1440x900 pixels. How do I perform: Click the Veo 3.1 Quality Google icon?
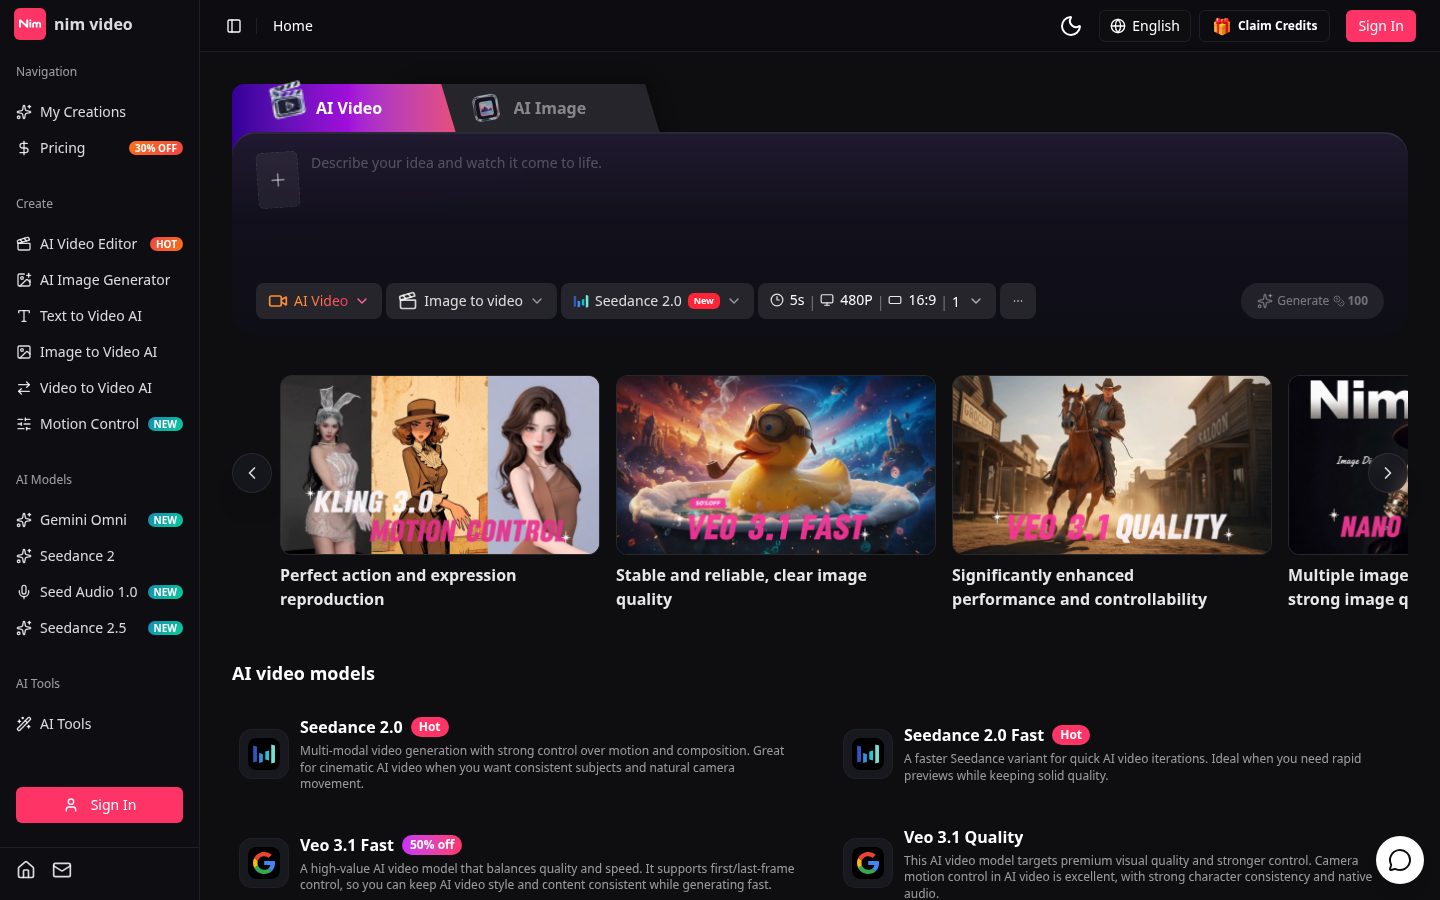point(868,862)
